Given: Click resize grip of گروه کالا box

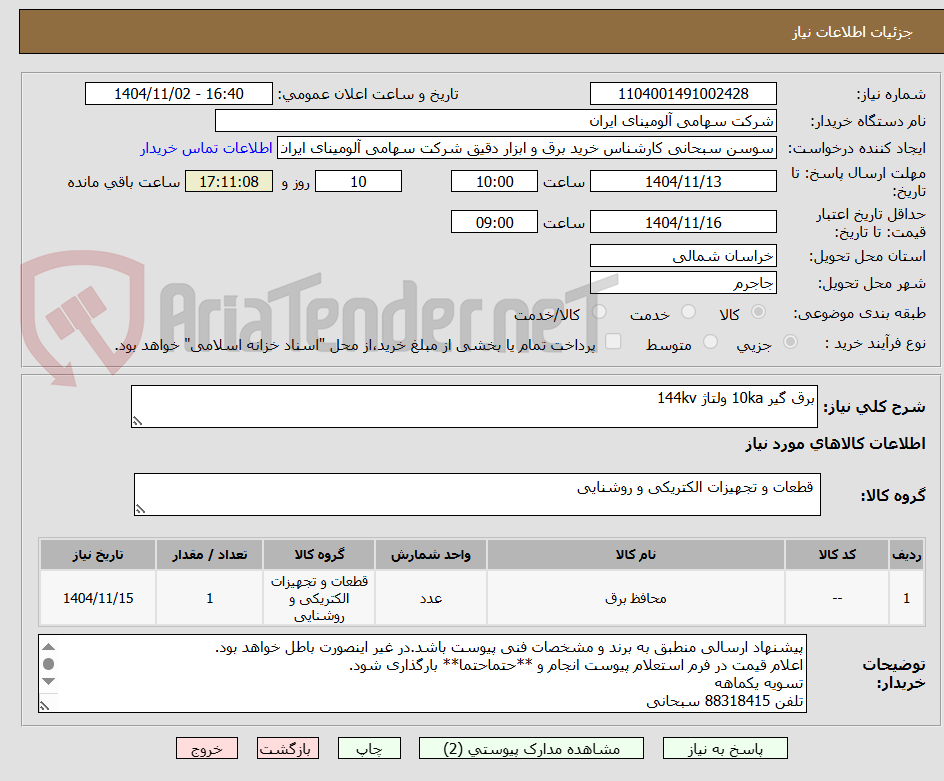Looking at the screenshot, I should click(140, 509).
